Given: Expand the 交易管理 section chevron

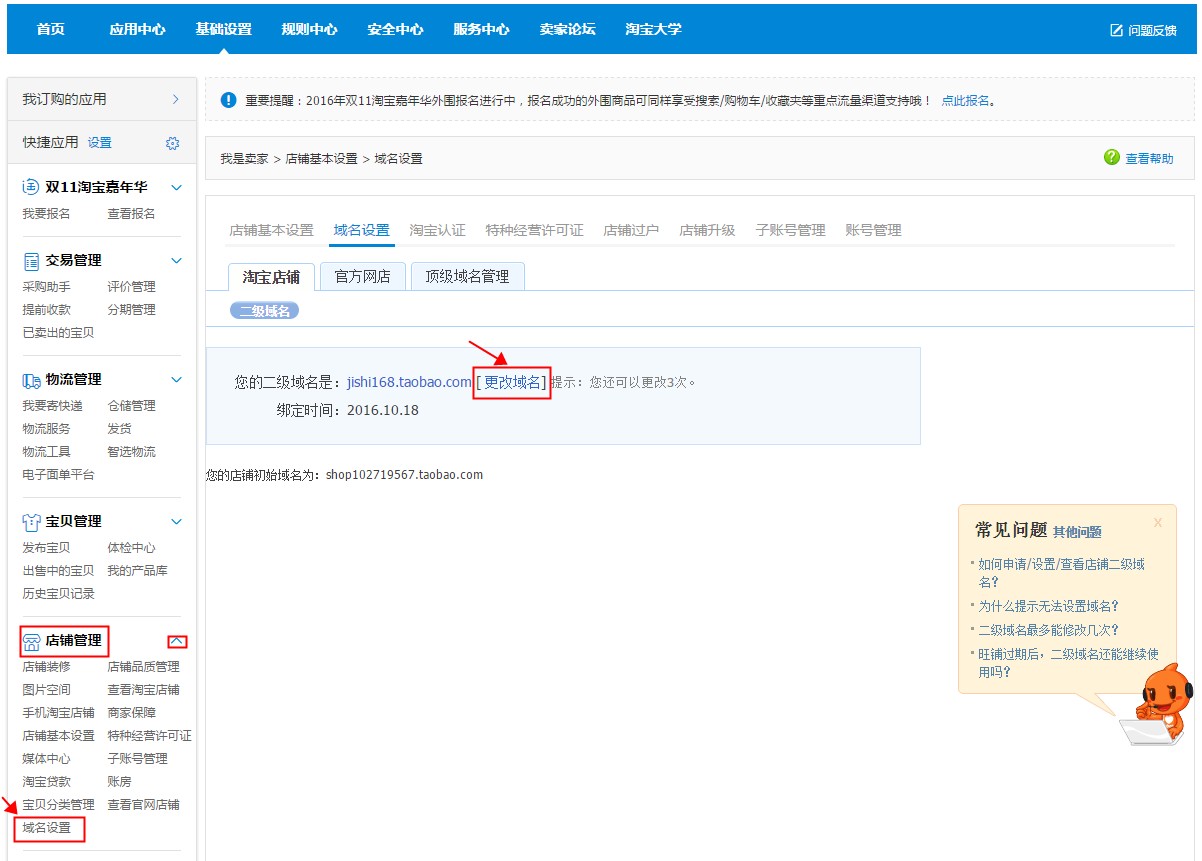Looking at the screenshot, I should pos(175,260).
